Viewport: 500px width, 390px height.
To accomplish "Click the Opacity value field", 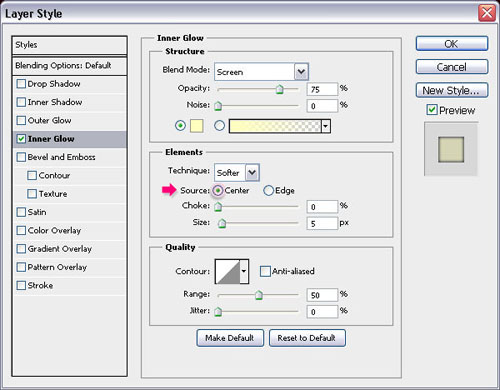I will coord(322,89).
